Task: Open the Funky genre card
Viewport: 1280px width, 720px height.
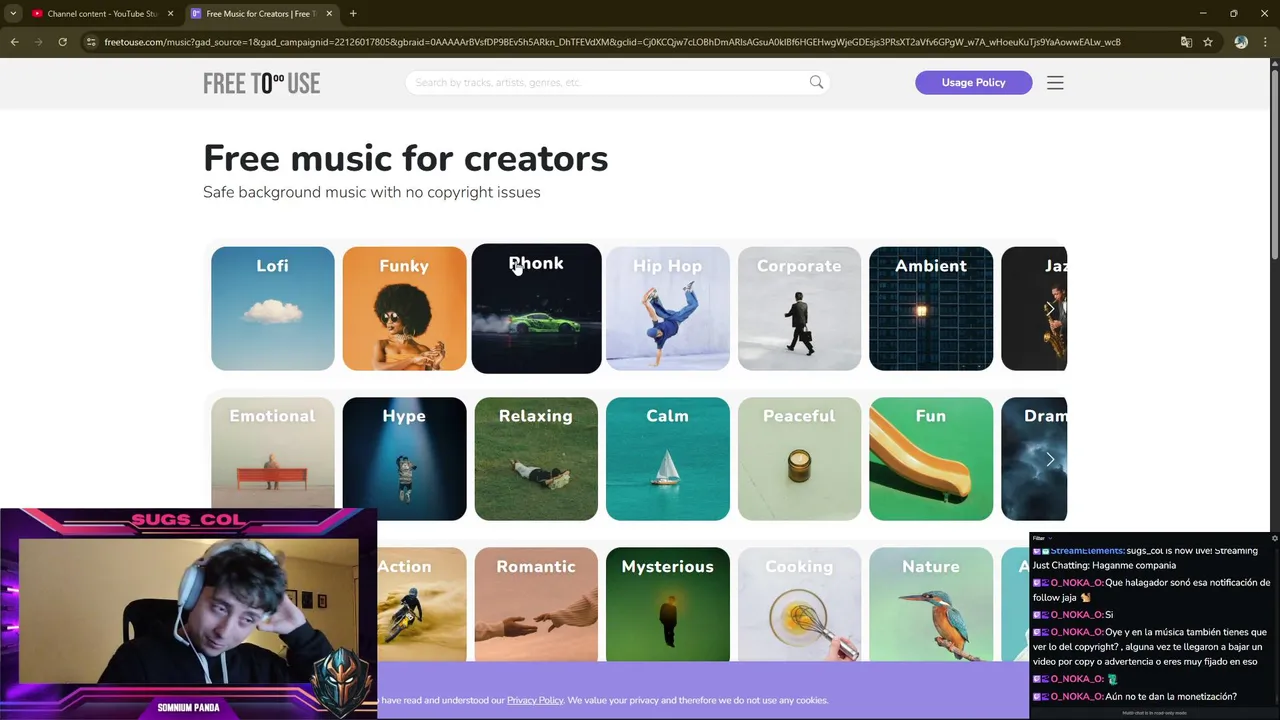Action: click(x=404, y=309)
